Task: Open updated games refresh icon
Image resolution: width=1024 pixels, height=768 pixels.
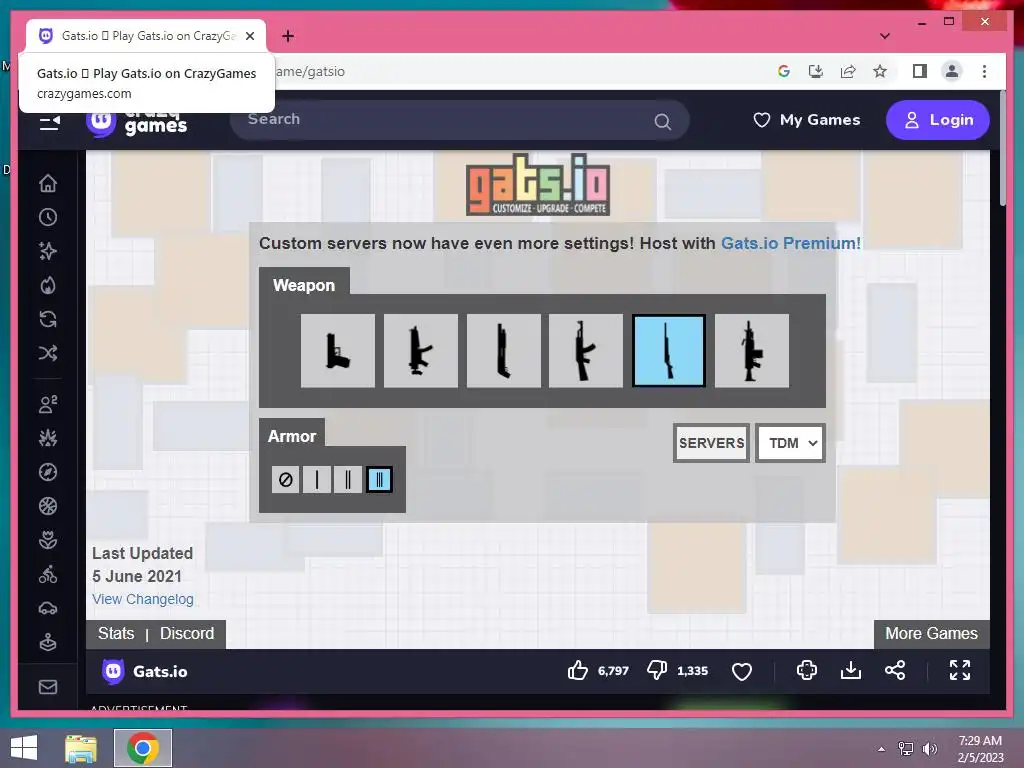Action: (48, 319)
